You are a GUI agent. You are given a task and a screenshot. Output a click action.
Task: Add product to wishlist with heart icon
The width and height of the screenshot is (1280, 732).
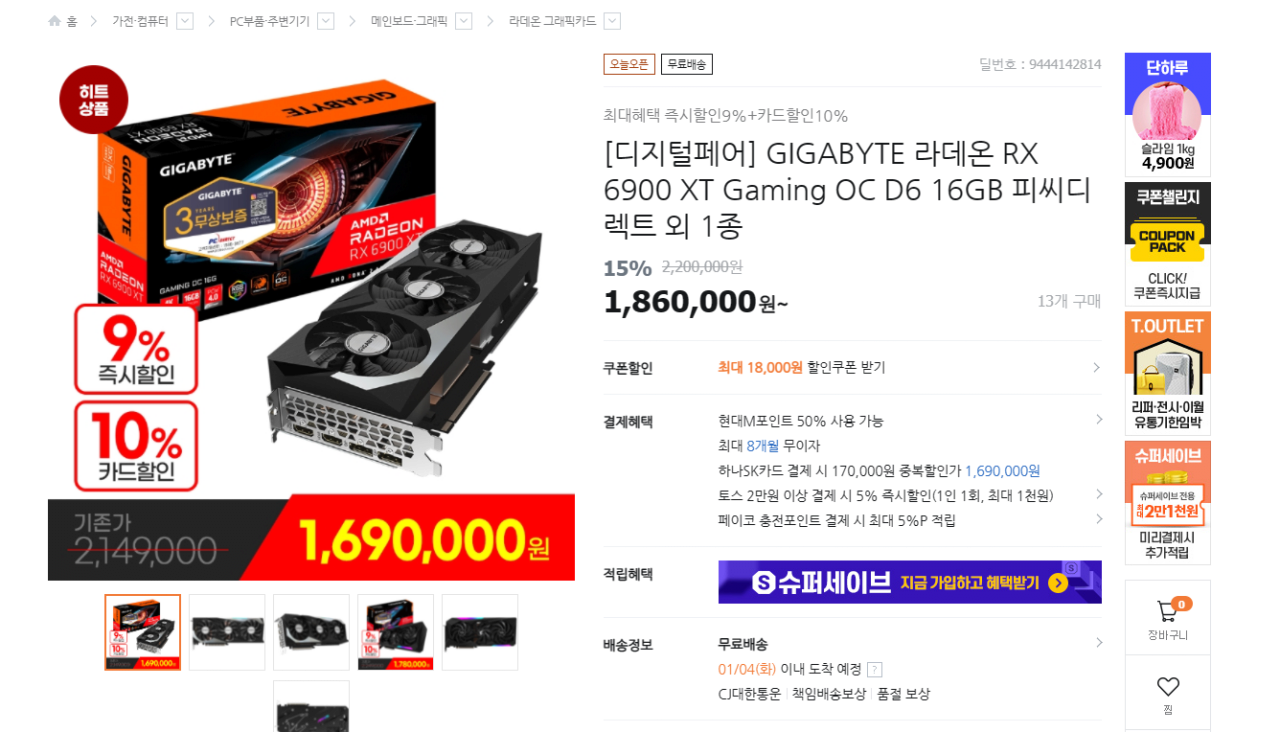coord(1168,687)
